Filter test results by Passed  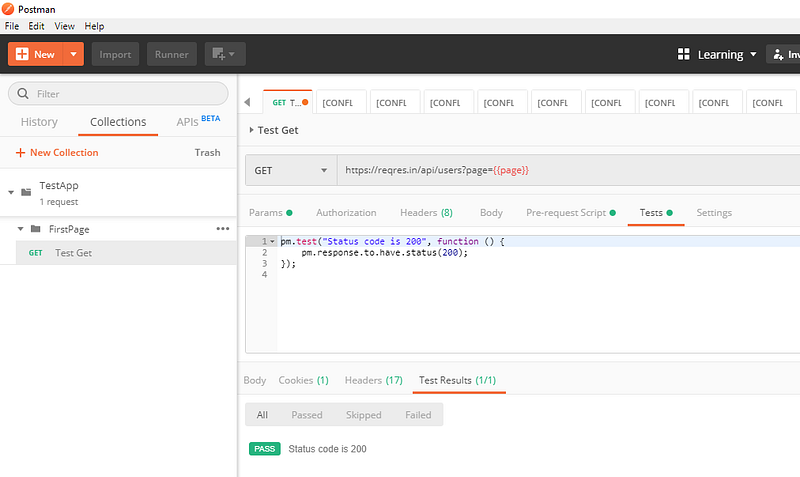tap(307, 415)
